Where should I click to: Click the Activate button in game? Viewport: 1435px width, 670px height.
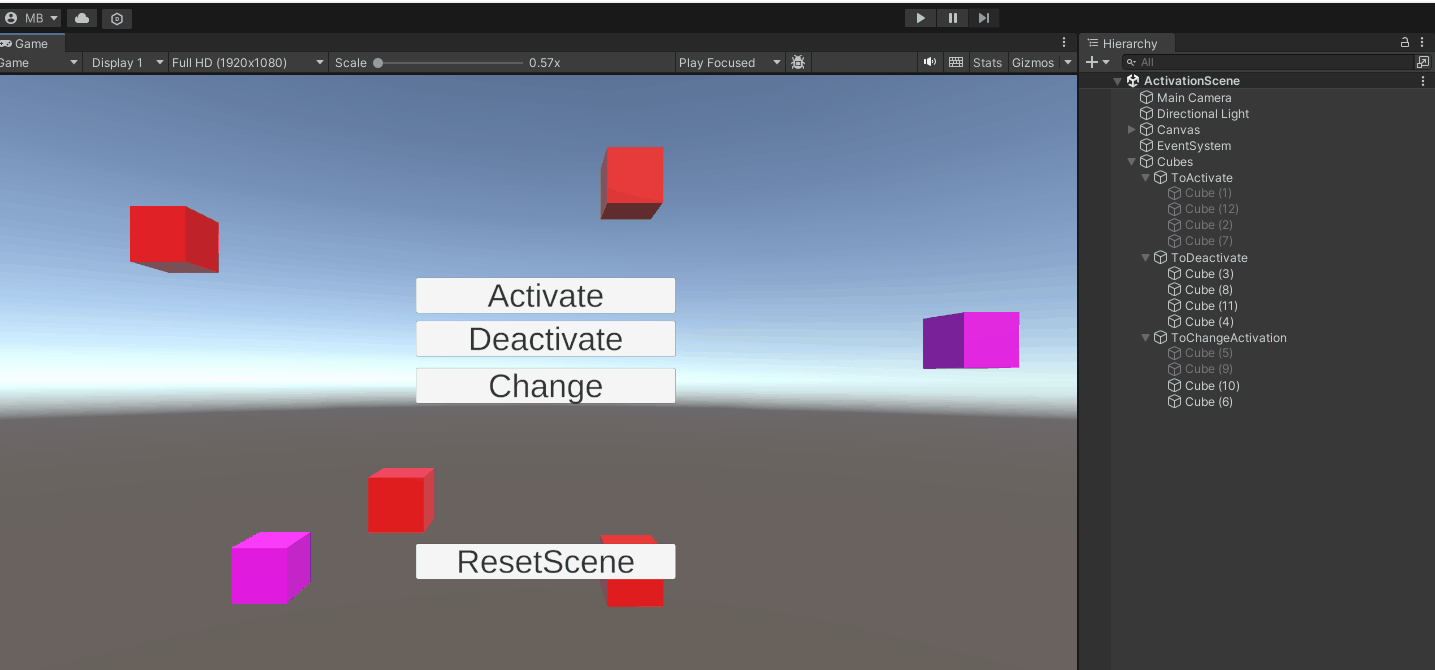(546, 296)
